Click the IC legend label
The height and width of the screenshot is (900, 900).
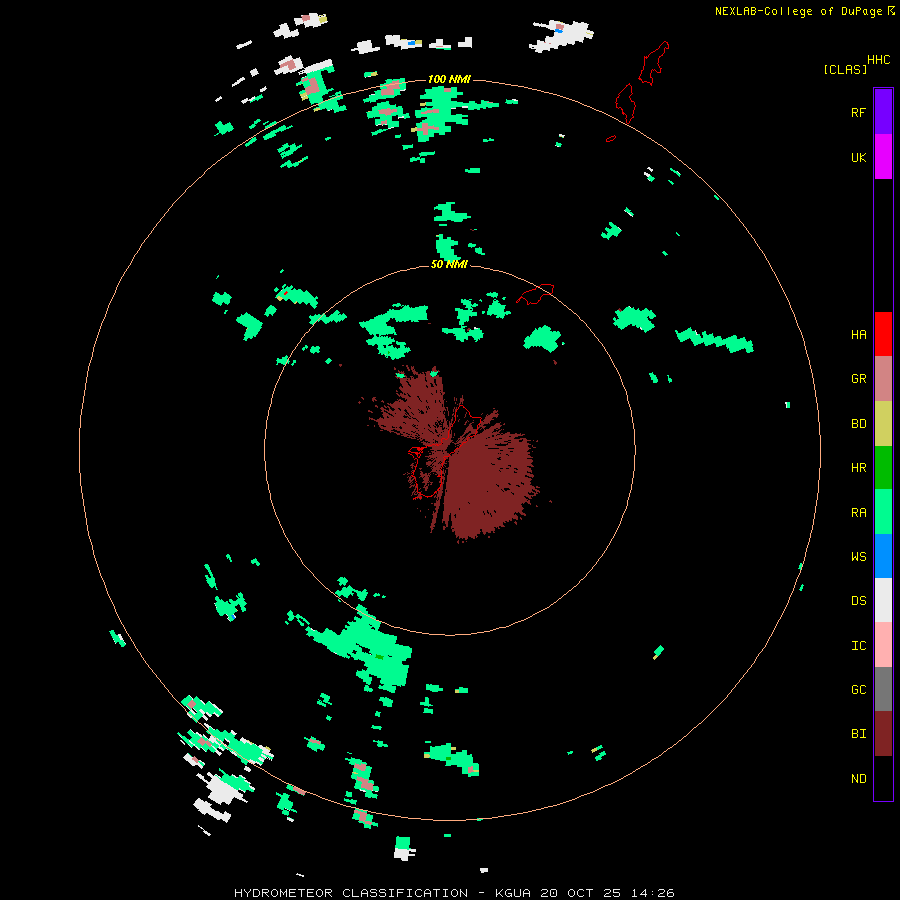tap(858, 646)
